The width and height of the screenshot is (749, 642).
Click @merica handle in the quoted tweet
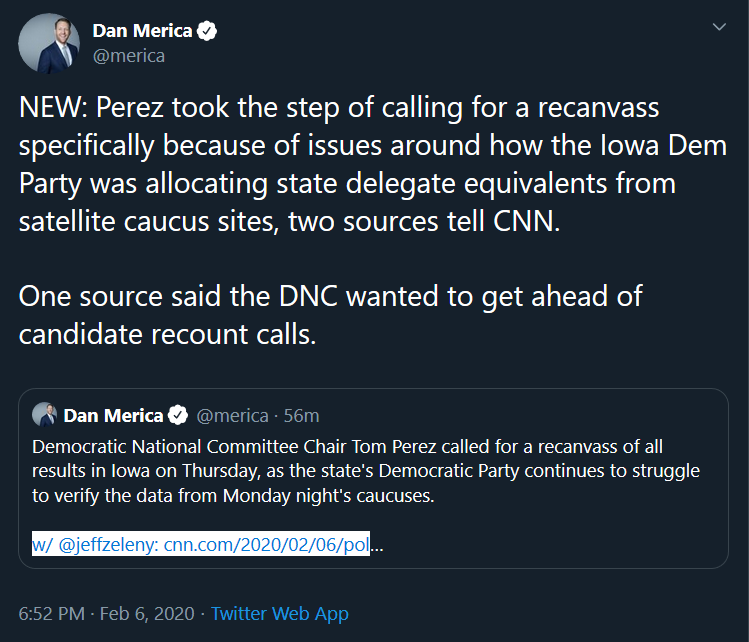click(x=231, y=415)
